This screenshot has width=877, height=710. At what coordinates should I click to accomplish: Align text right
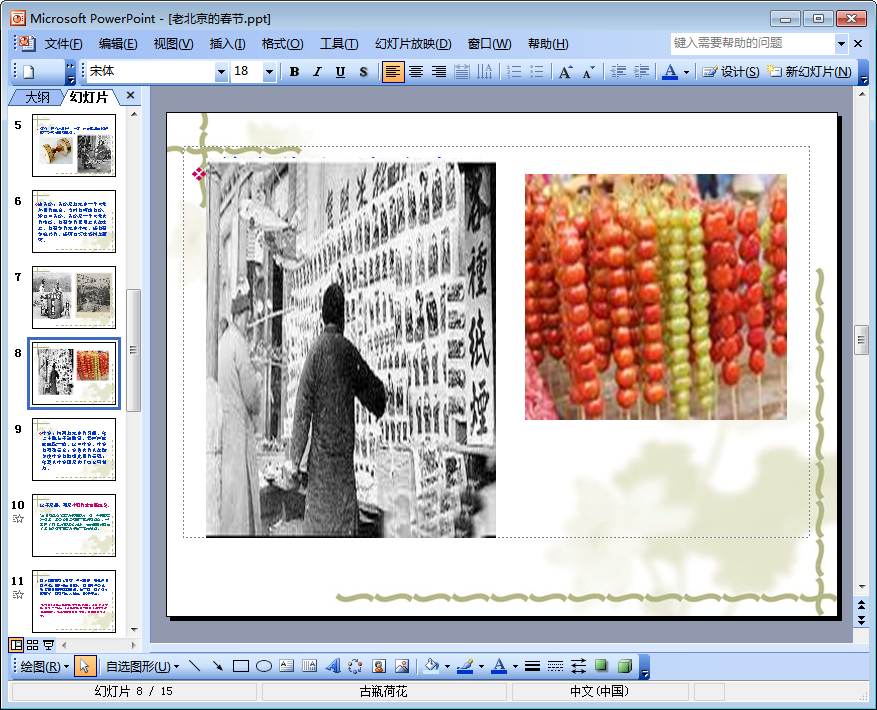(438, 72)
